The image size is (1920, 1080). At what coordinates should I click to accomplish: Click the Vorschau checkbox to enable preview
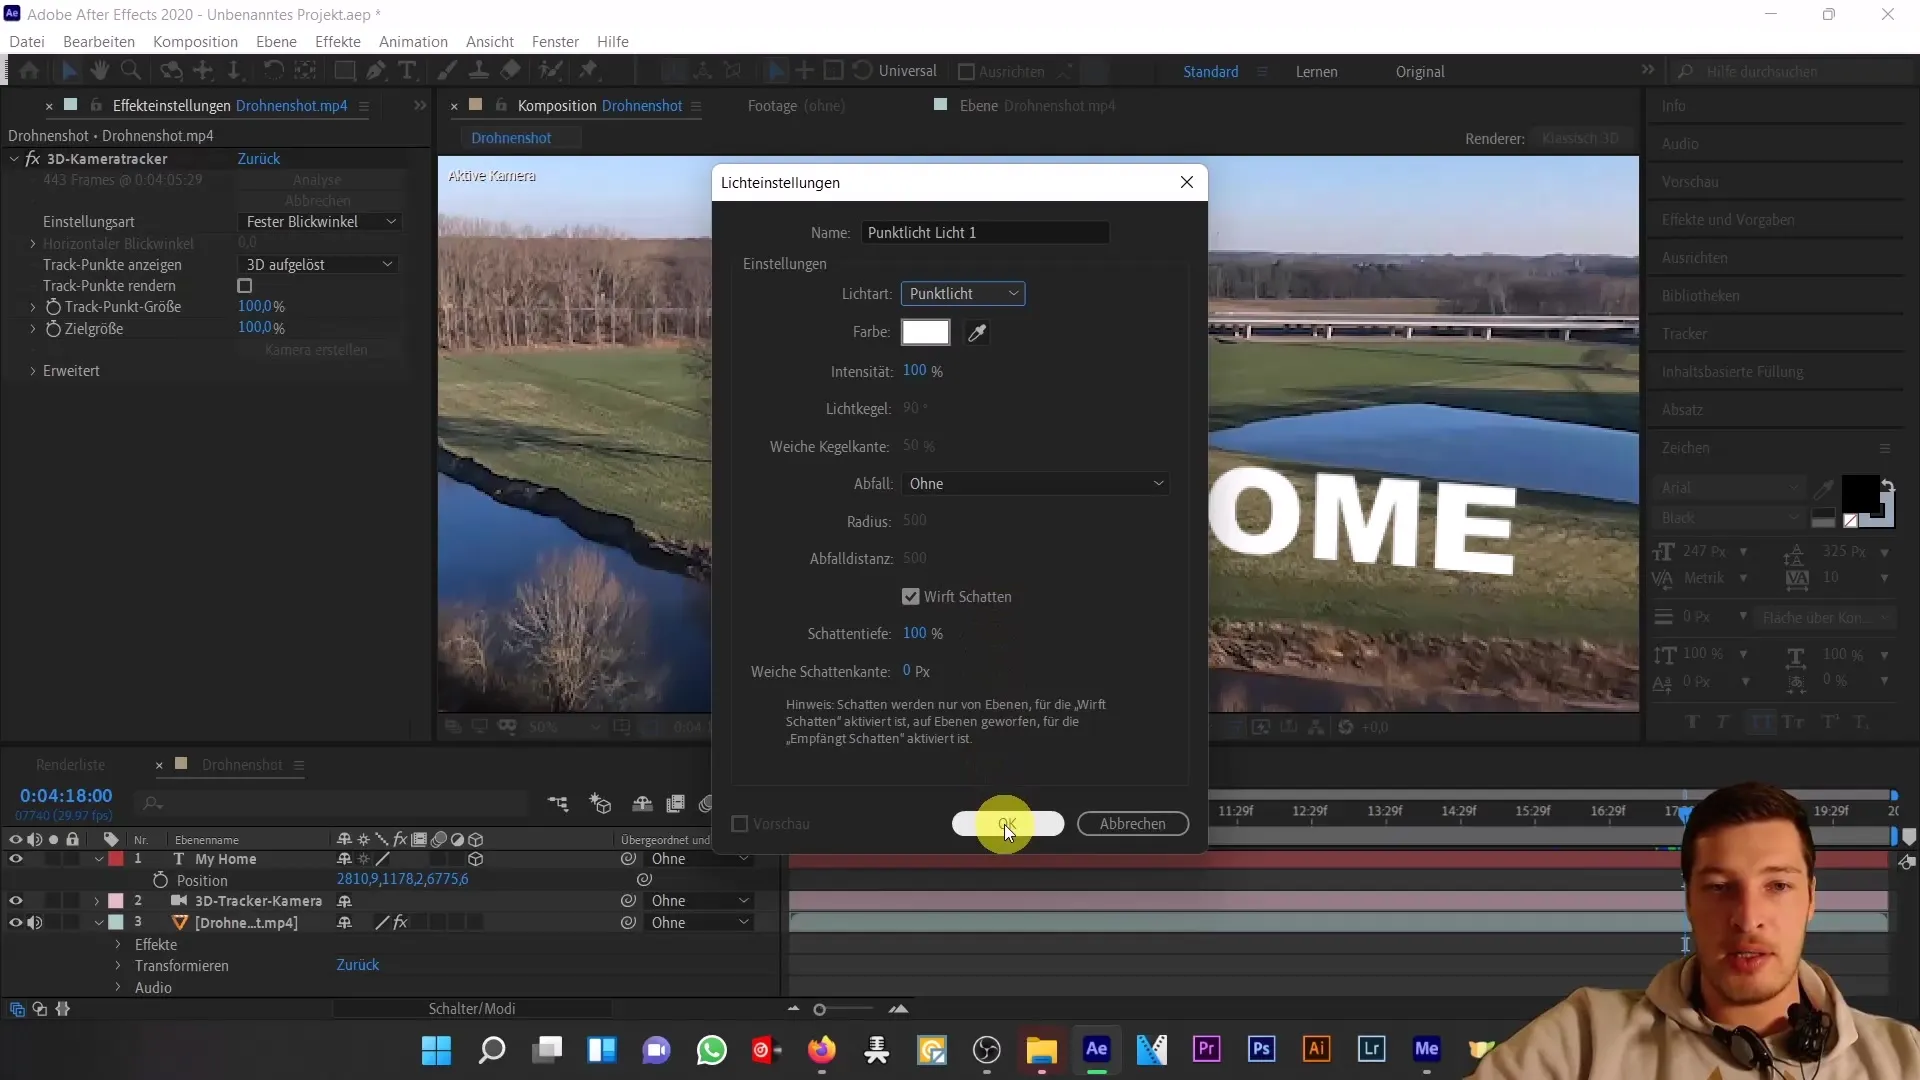tap(740, 823)
